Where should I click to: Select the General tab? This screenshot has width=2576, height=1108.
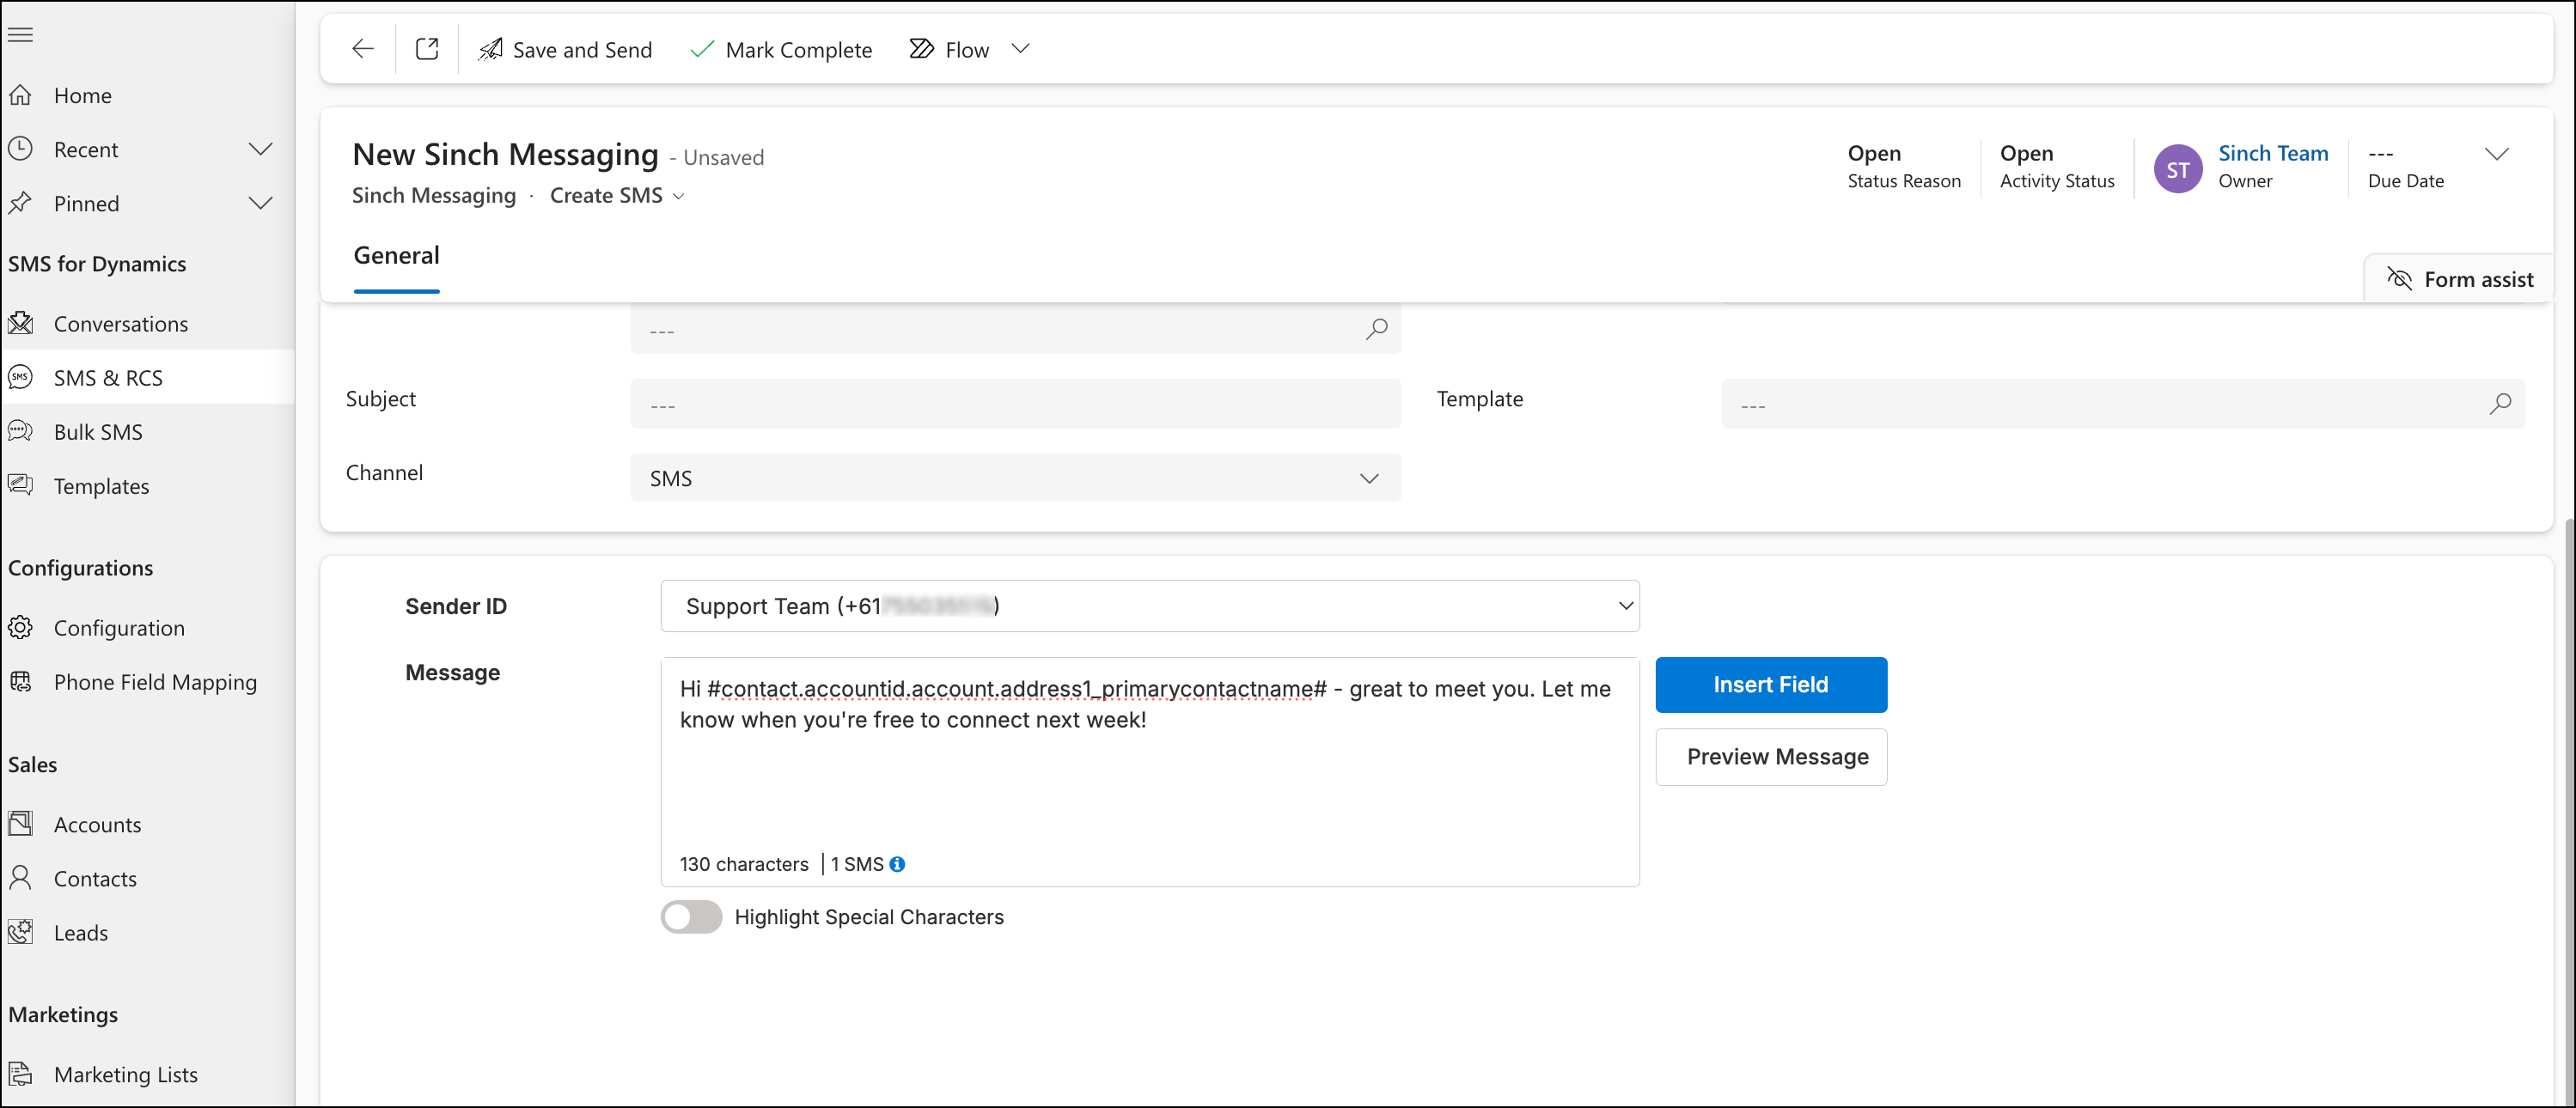tap(397, 256)
